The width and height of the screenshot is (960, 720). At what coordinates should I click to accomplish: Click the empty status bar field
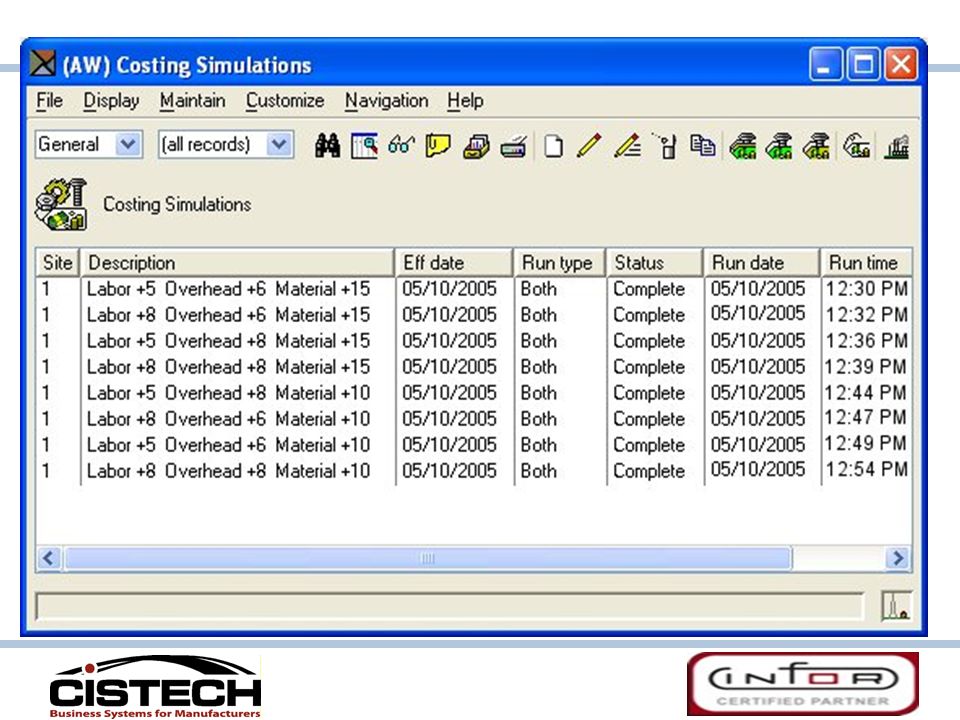450,607
